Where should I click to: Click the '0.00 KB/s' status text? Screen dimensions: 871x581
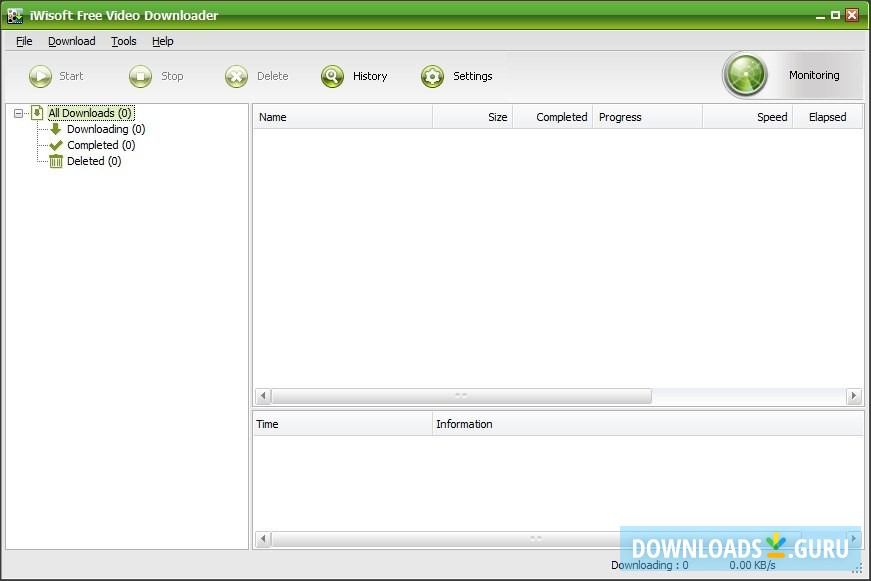(752, 565)
